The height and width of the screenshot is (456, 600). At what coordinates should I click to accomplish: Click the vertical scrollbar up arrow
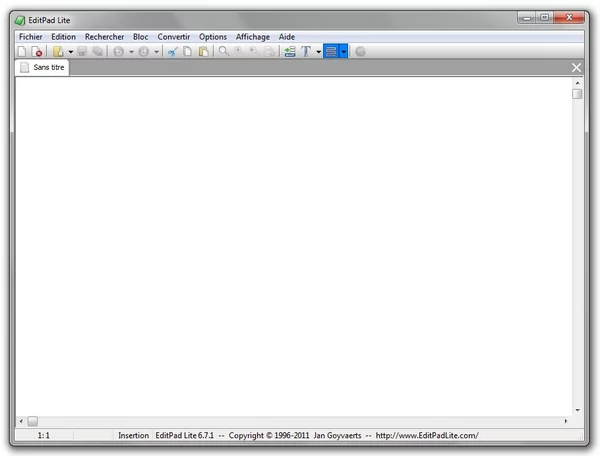click(x=577, y=83)
